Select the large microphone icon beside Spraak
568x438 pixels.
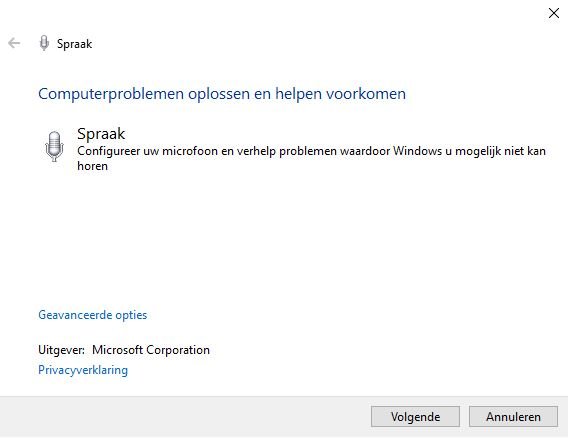tap(54, 146)
